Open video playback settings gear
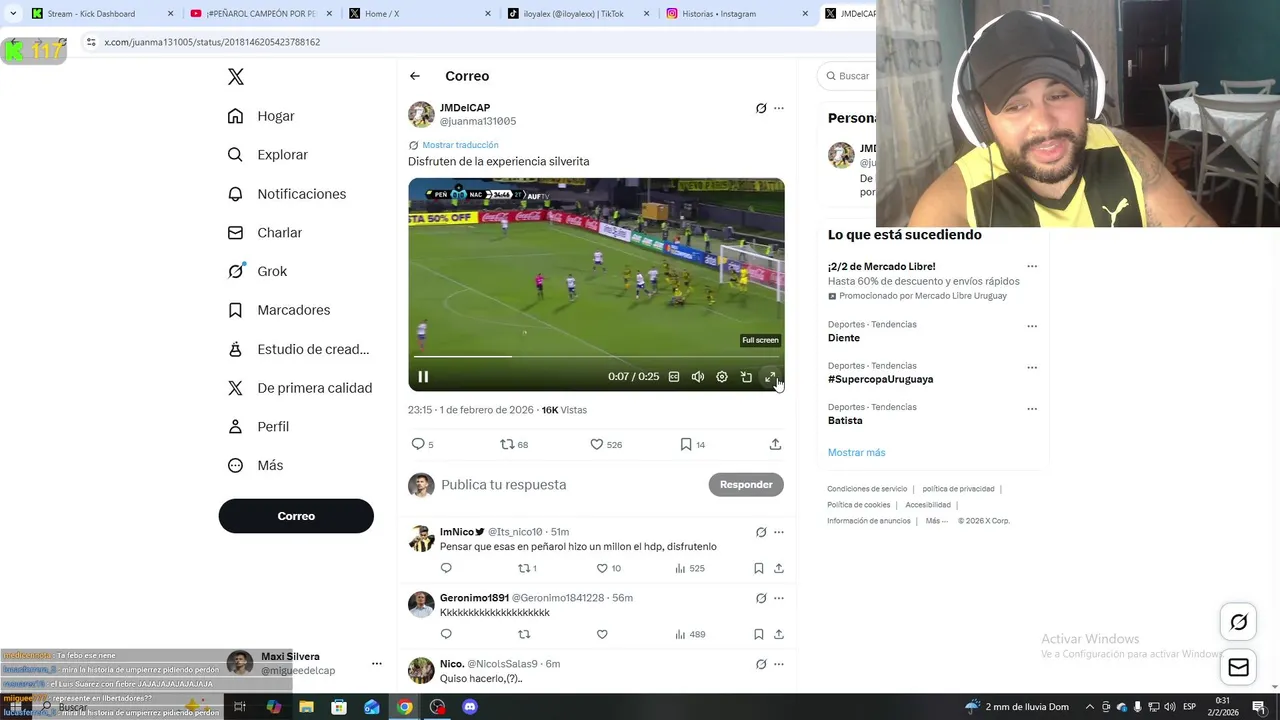 (722, 377)
